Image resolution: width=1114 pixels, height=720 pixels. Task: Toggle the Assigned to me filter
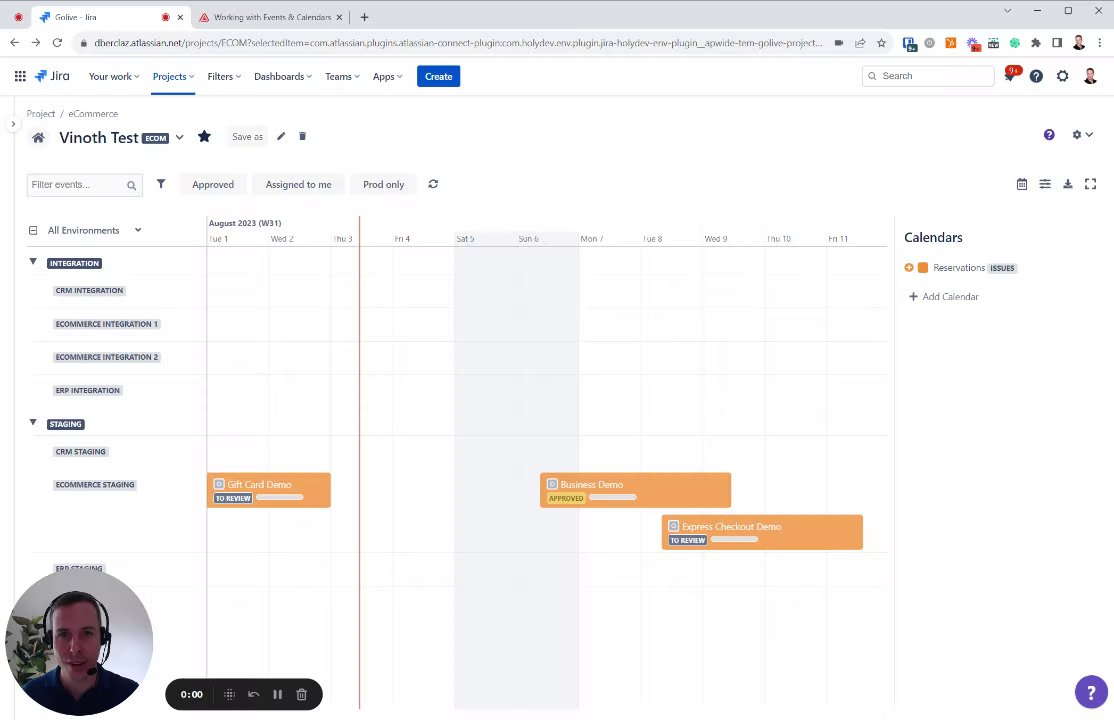coord(298,185)
